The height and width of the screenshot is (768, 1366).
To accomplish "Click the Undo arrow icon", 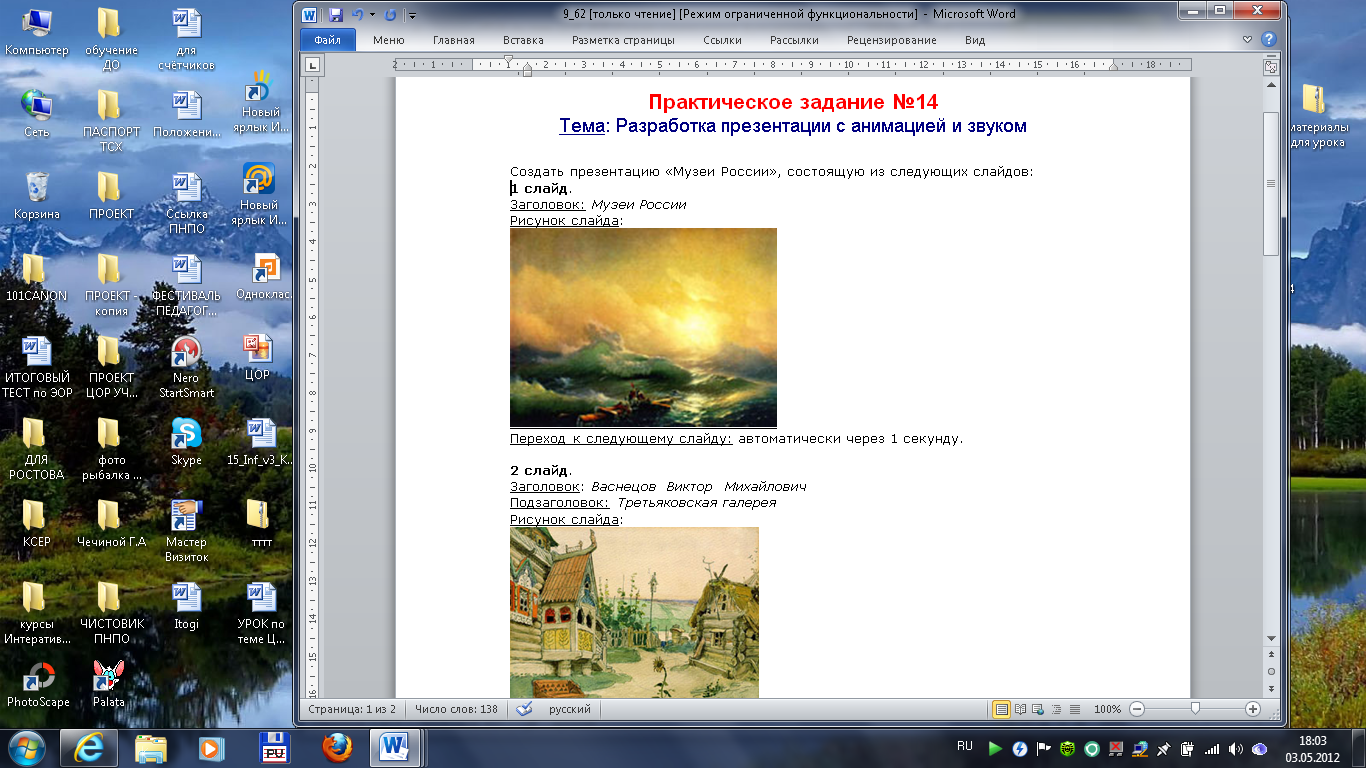I will pos(357,15).
